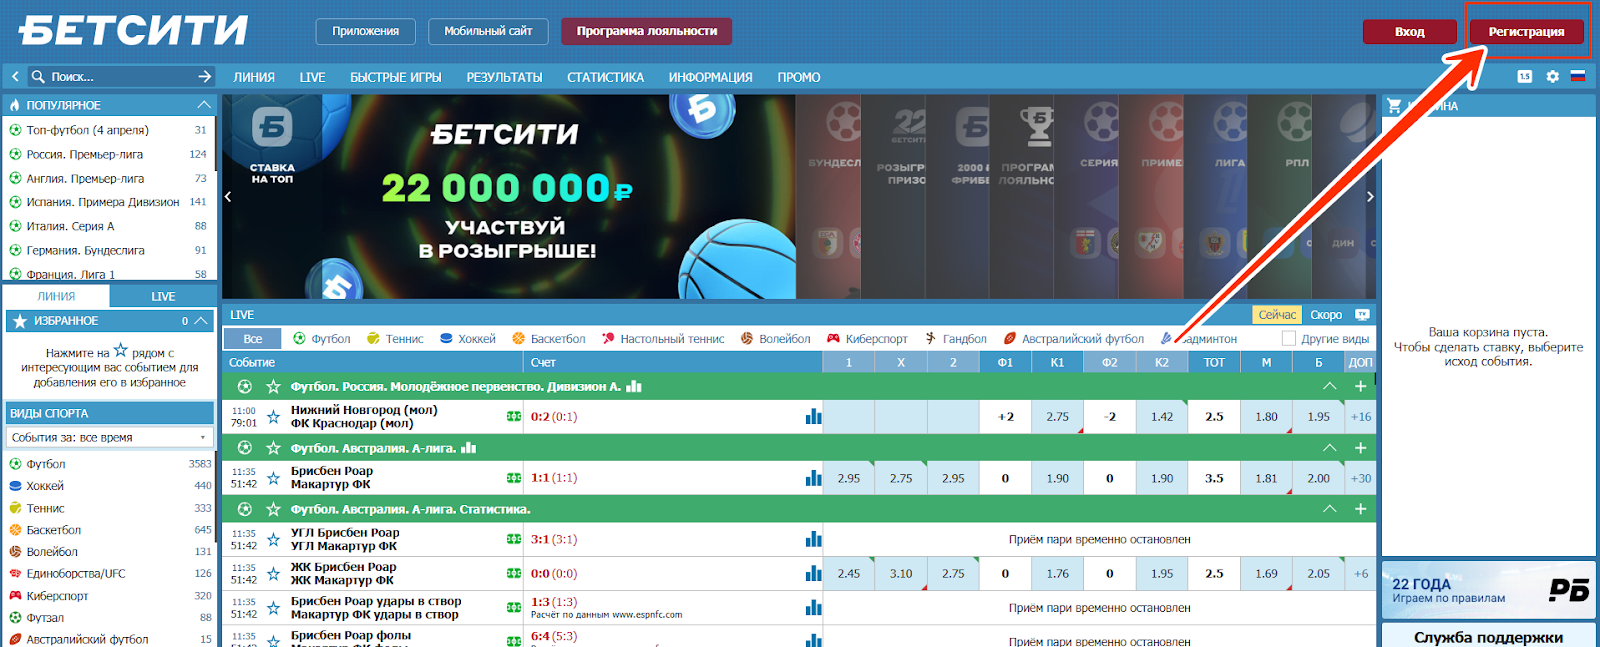Switch to the ЛИНИЯ tab in sidebar

click(x=56, y=297)
